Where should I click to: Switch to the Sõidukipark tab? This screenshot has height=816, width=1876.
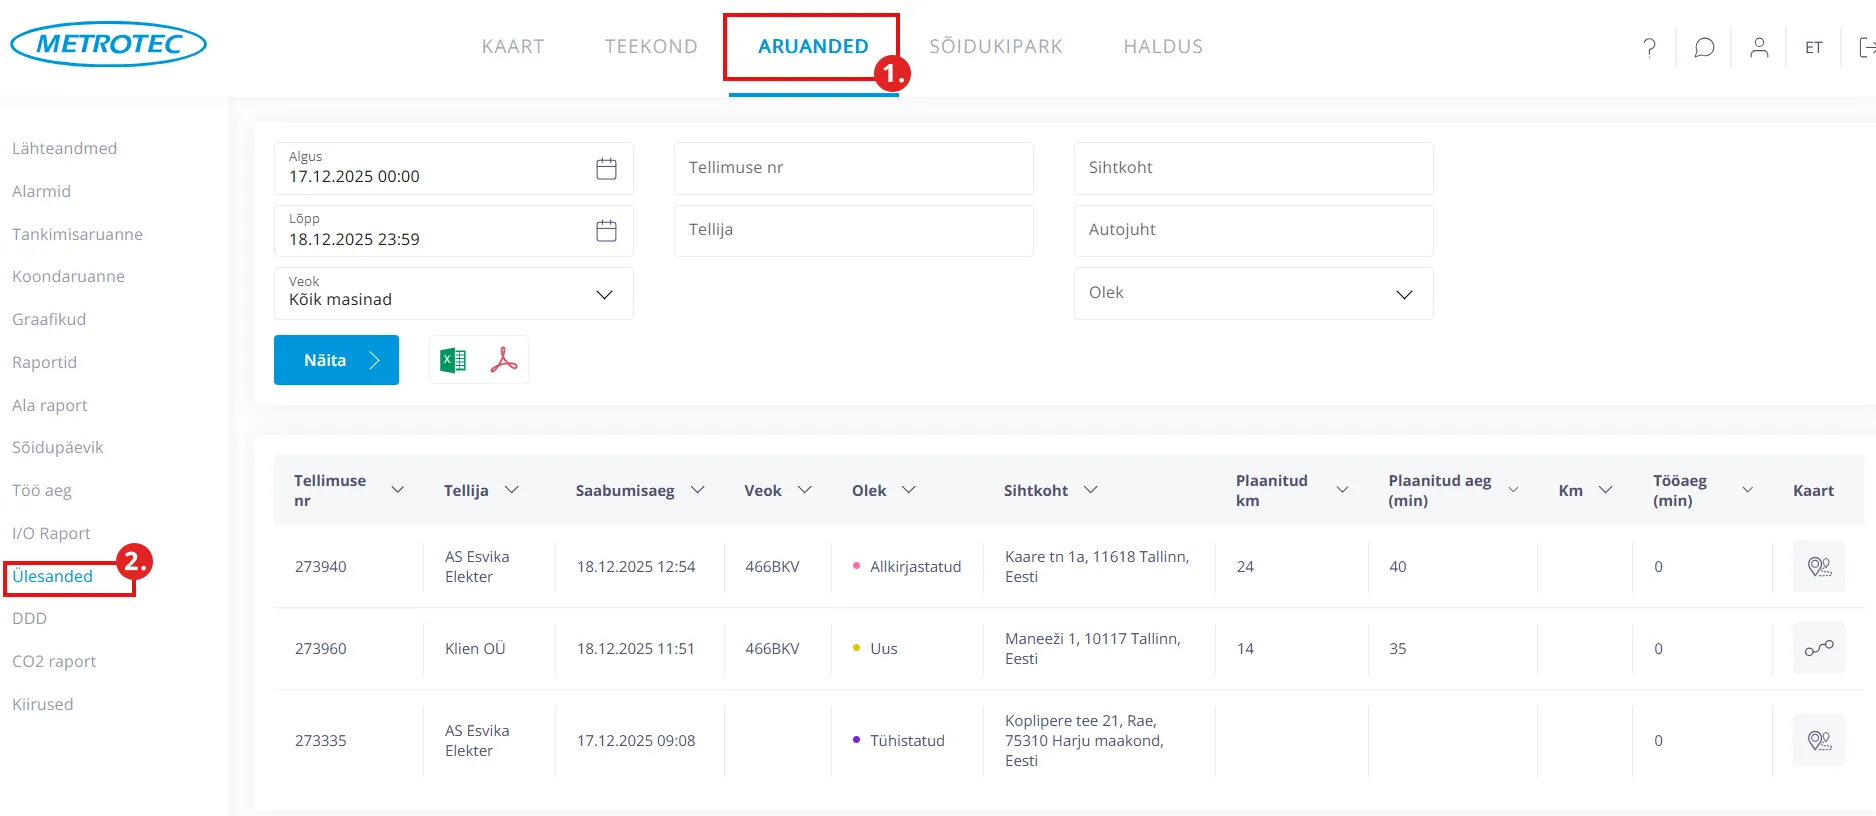point(995,47)
